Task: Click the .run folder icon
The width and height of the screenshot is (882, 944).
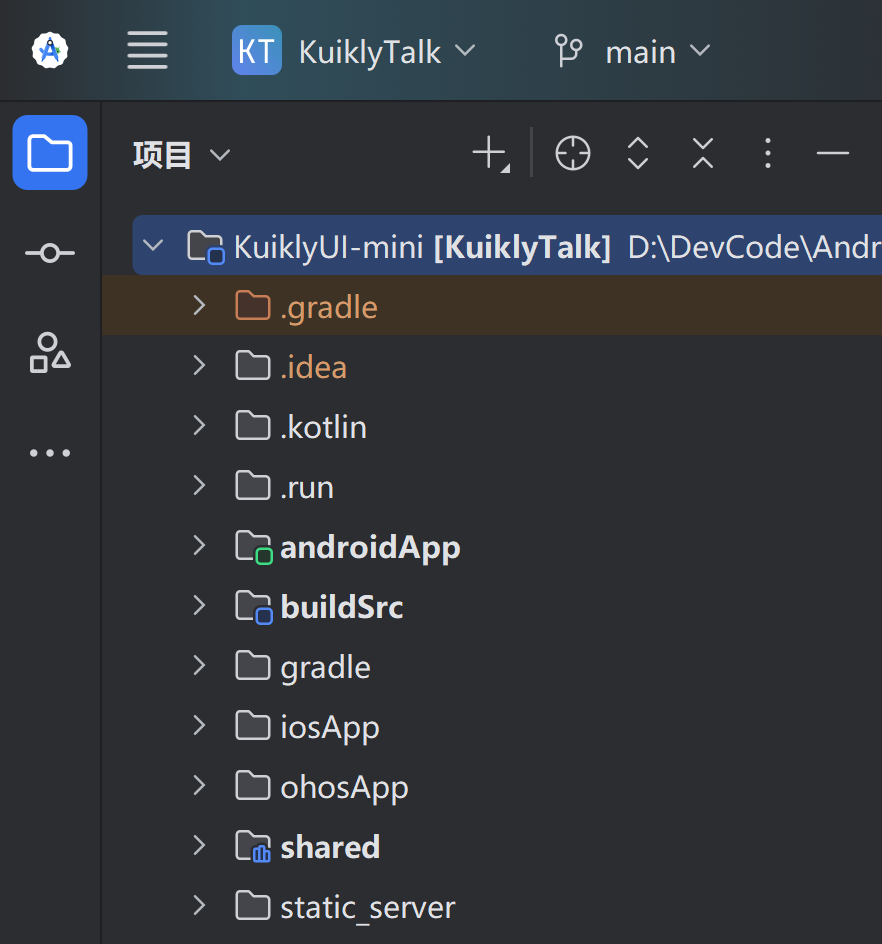Action: [x=252, y=485]
